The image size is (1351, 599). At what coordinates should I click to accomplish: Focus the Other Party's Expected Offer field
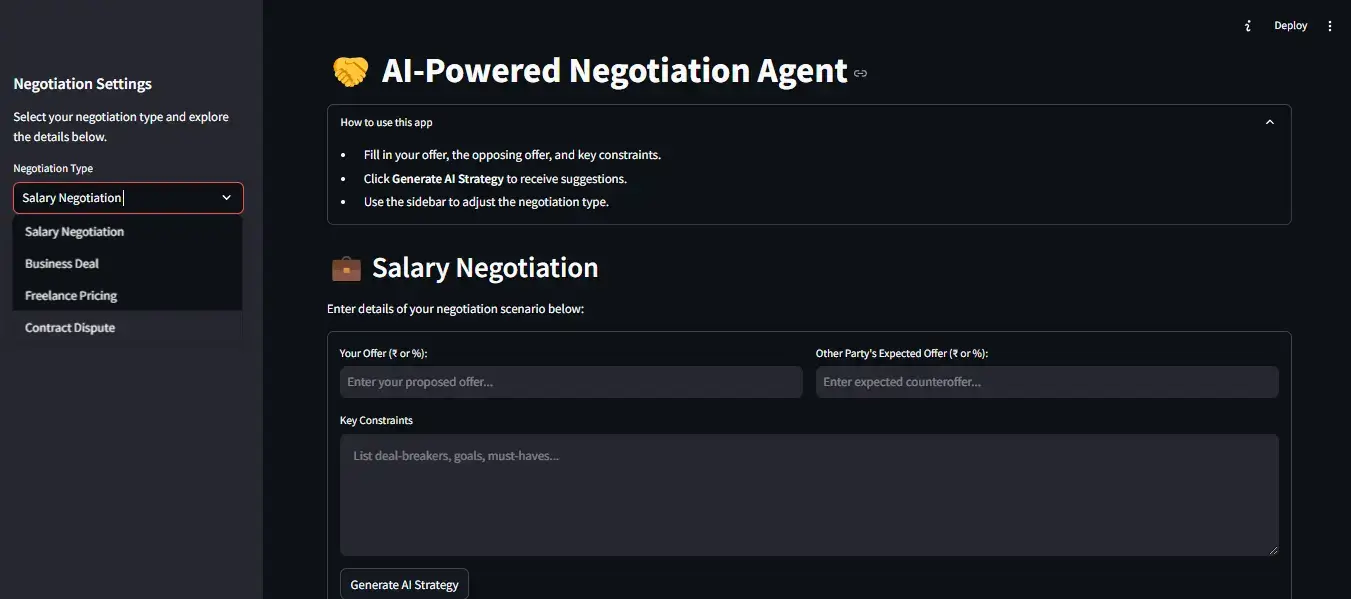click(x=1046, y=382)
